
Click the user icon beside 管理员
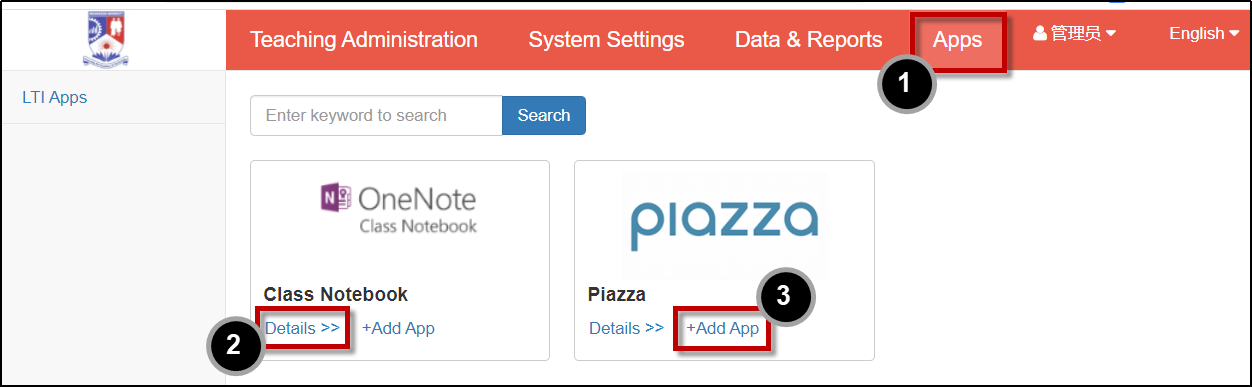click(x=1040, y=34)
